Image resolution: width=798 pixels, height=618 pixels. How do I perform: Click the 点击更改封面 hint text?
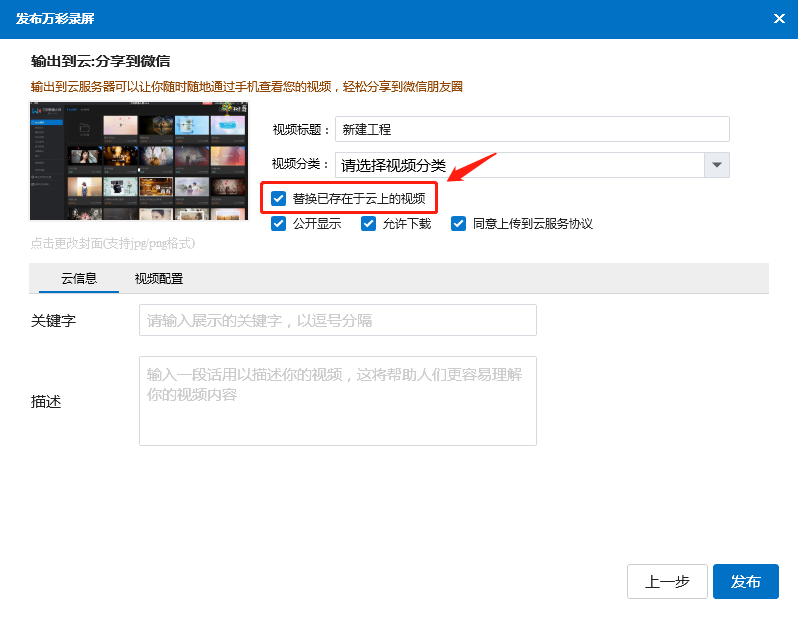pyautogui.click(x=112, y=243)
